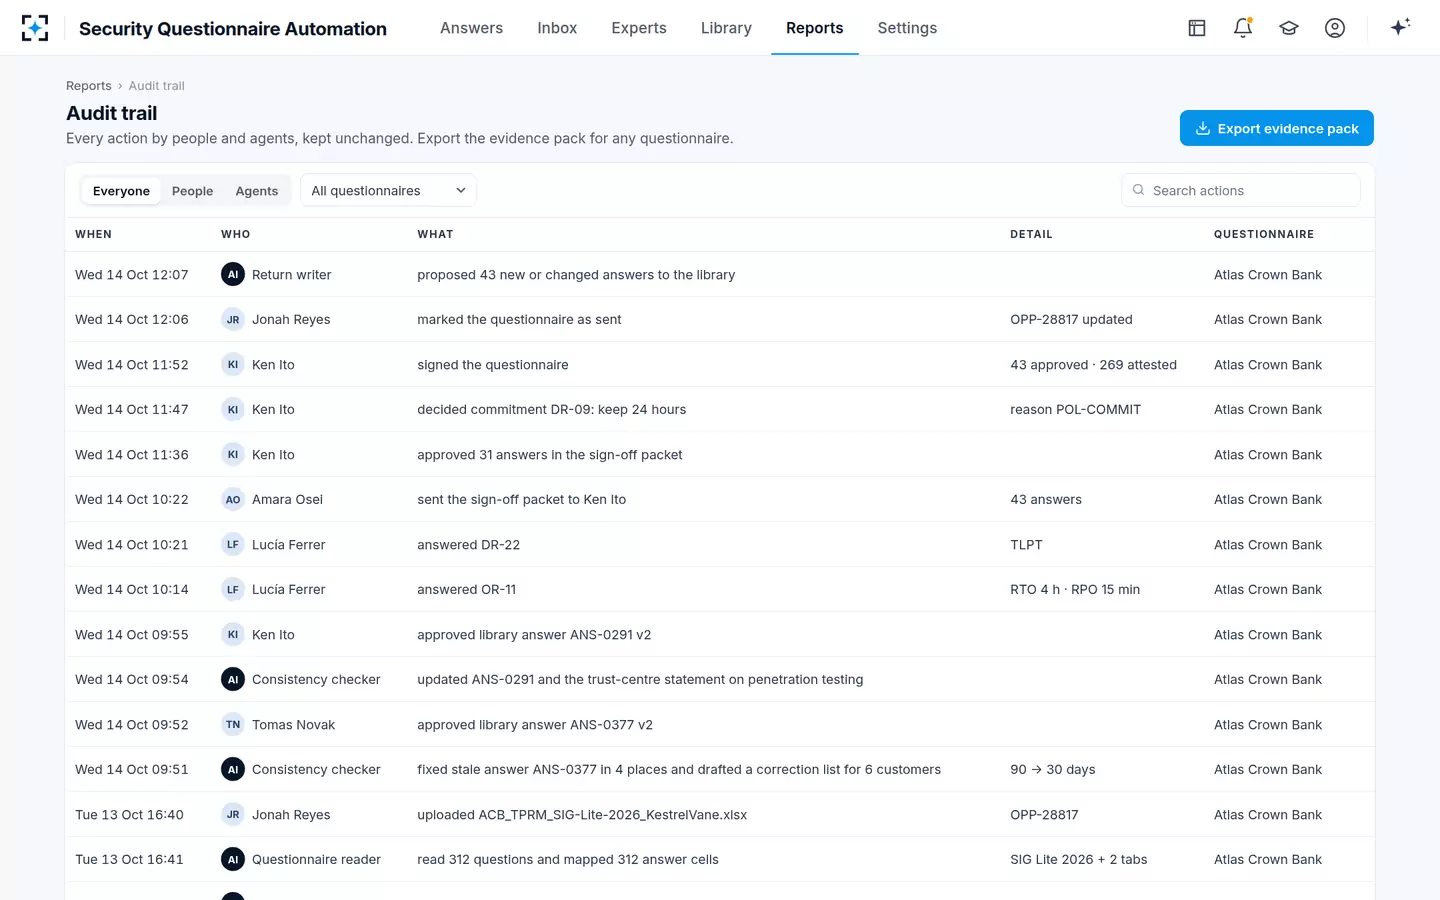Click the AI avatar beside Questionnaire reader
The height and width of the screenshot is (900, 1440).
(x=233, y=859)
